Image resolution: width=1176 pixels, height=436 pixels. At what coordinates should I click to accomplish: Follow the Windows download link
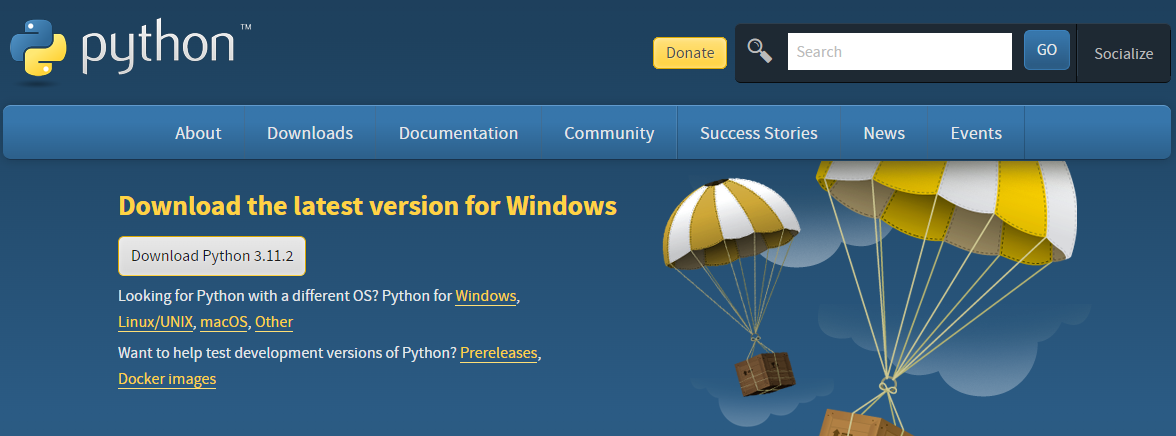[x=486, y=296]
